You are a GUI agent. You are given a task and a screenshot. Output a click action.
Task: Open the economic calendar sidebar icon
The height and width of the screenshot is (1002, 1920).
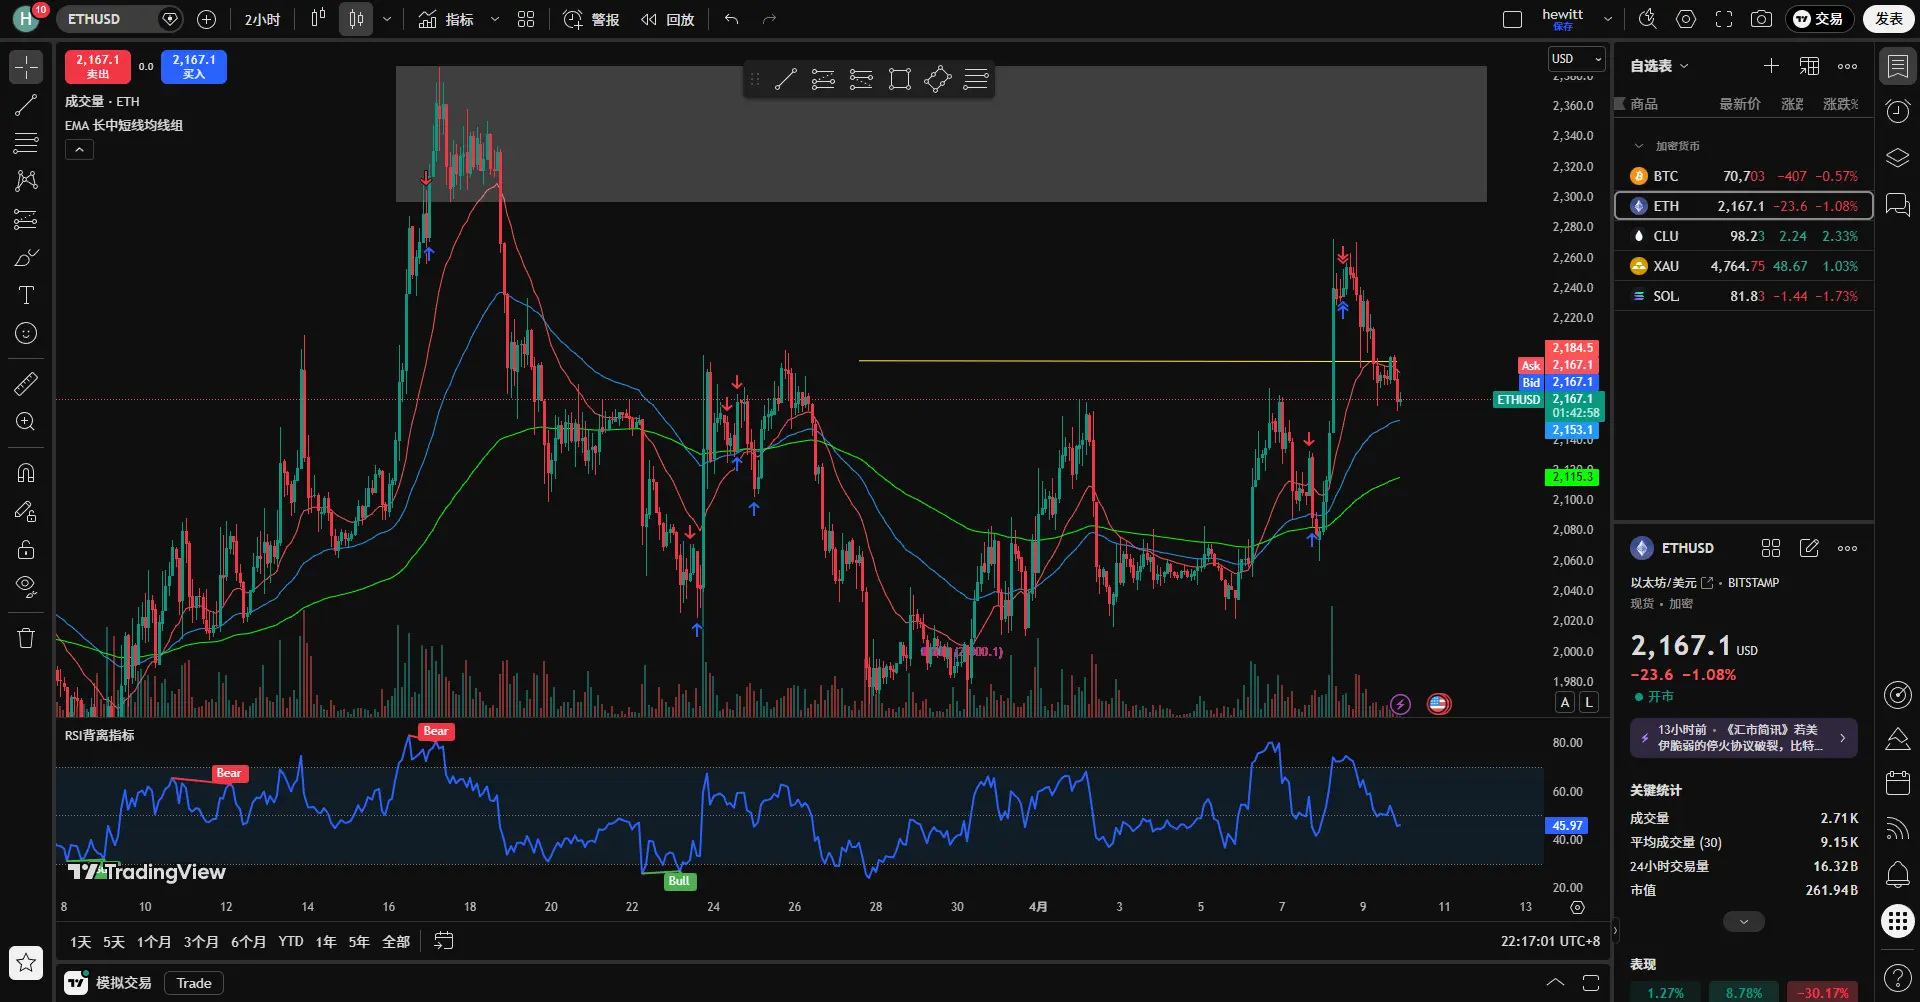click(1897, 782)
